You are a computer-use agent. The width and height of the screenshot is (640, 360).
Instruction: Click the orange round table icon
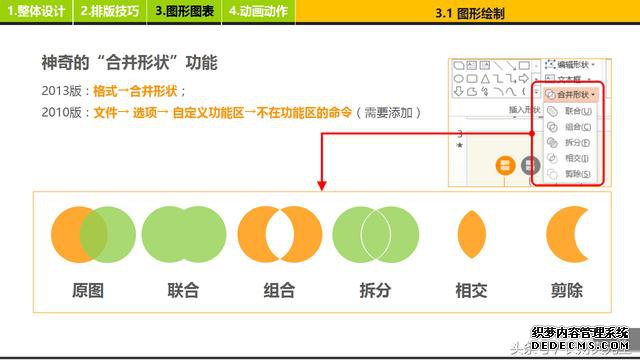point(505,165)
